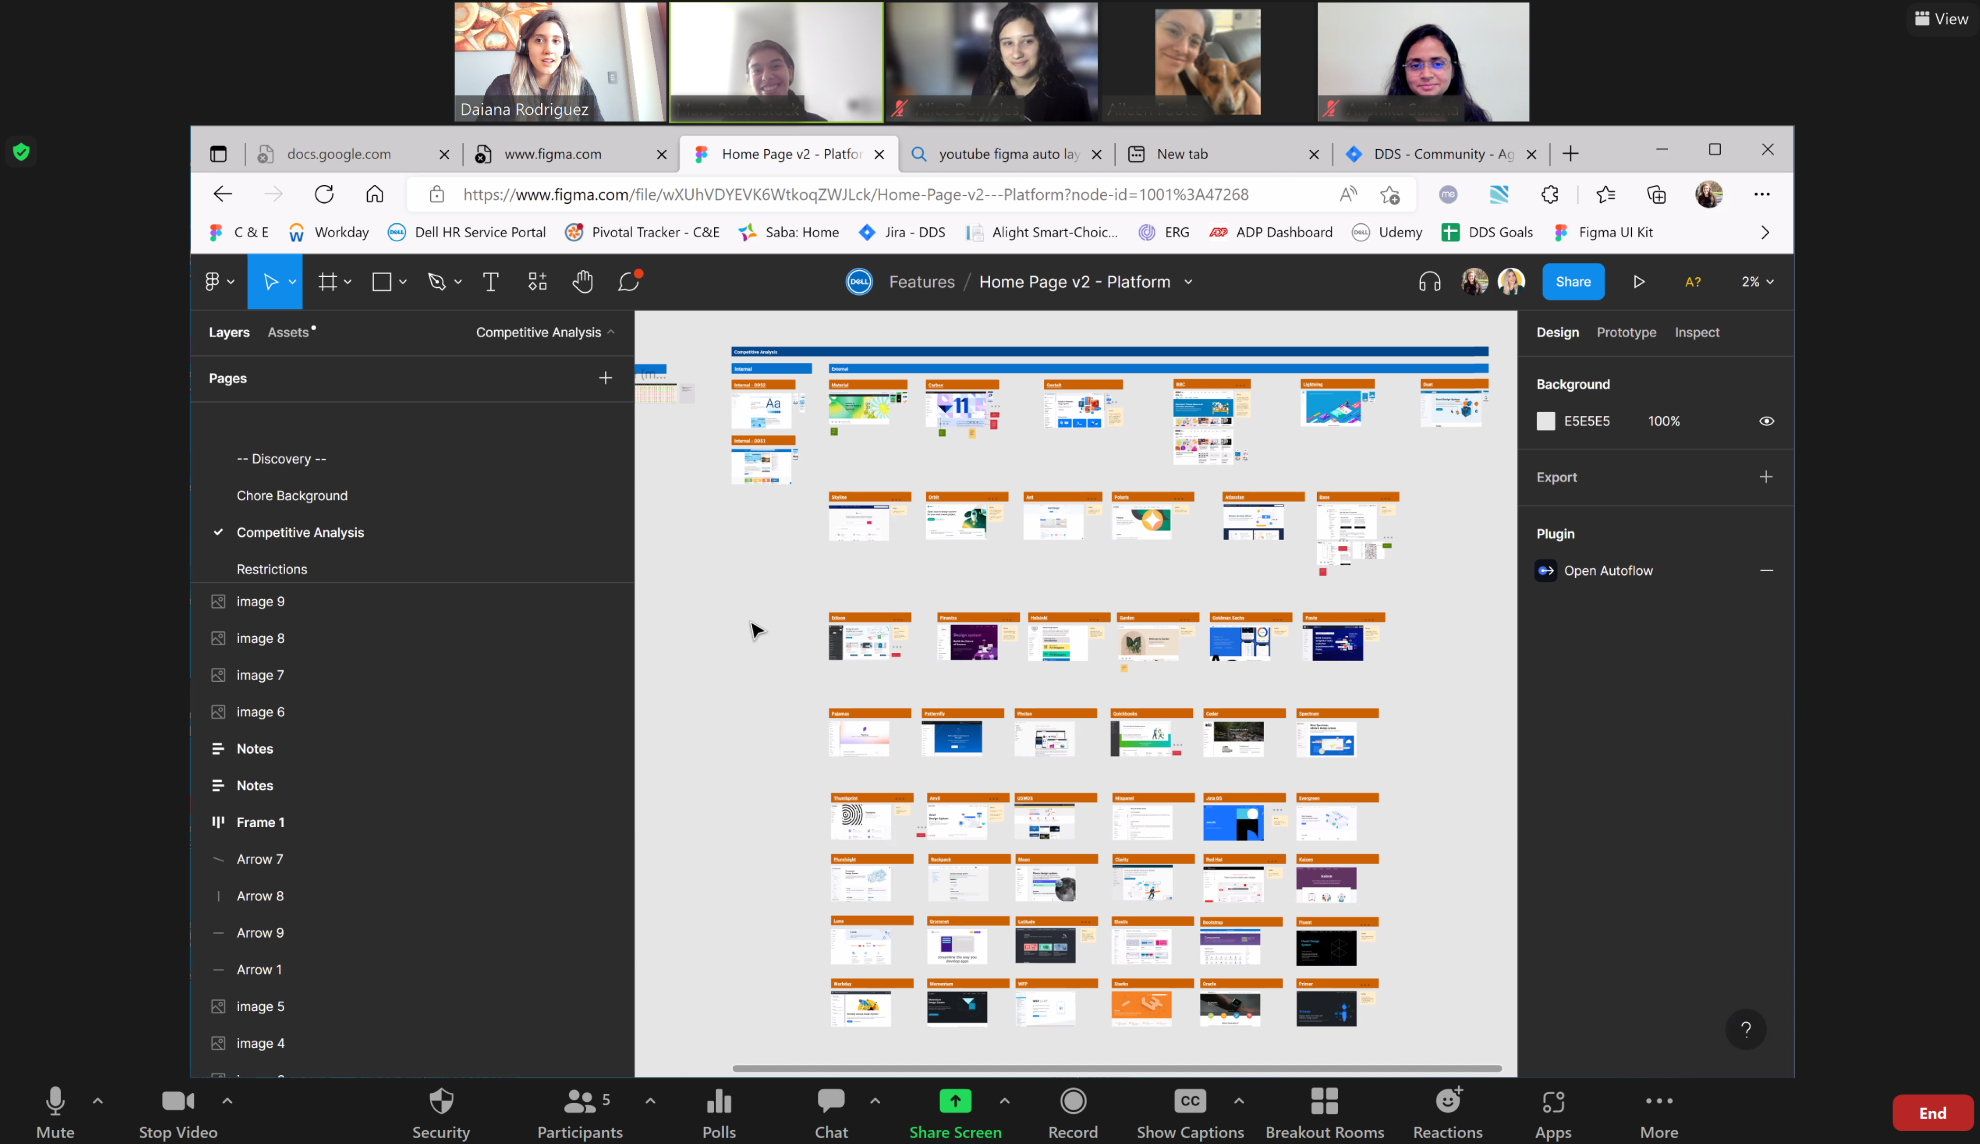Toggle Background color visibility eye
This screenshot has width=1980, height=1144.
tap(1766, 421)
